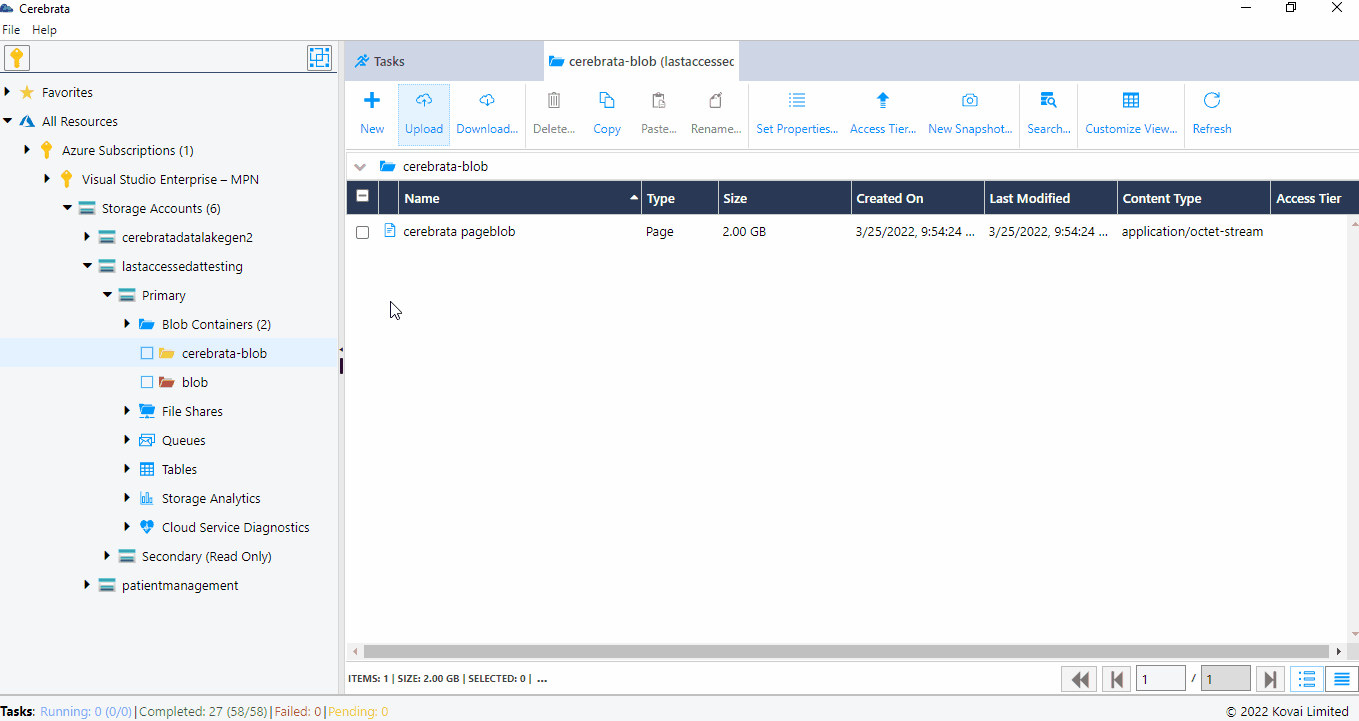
Task: Collapse the lastaccessedattesting storage account
Action: point(86,265)
